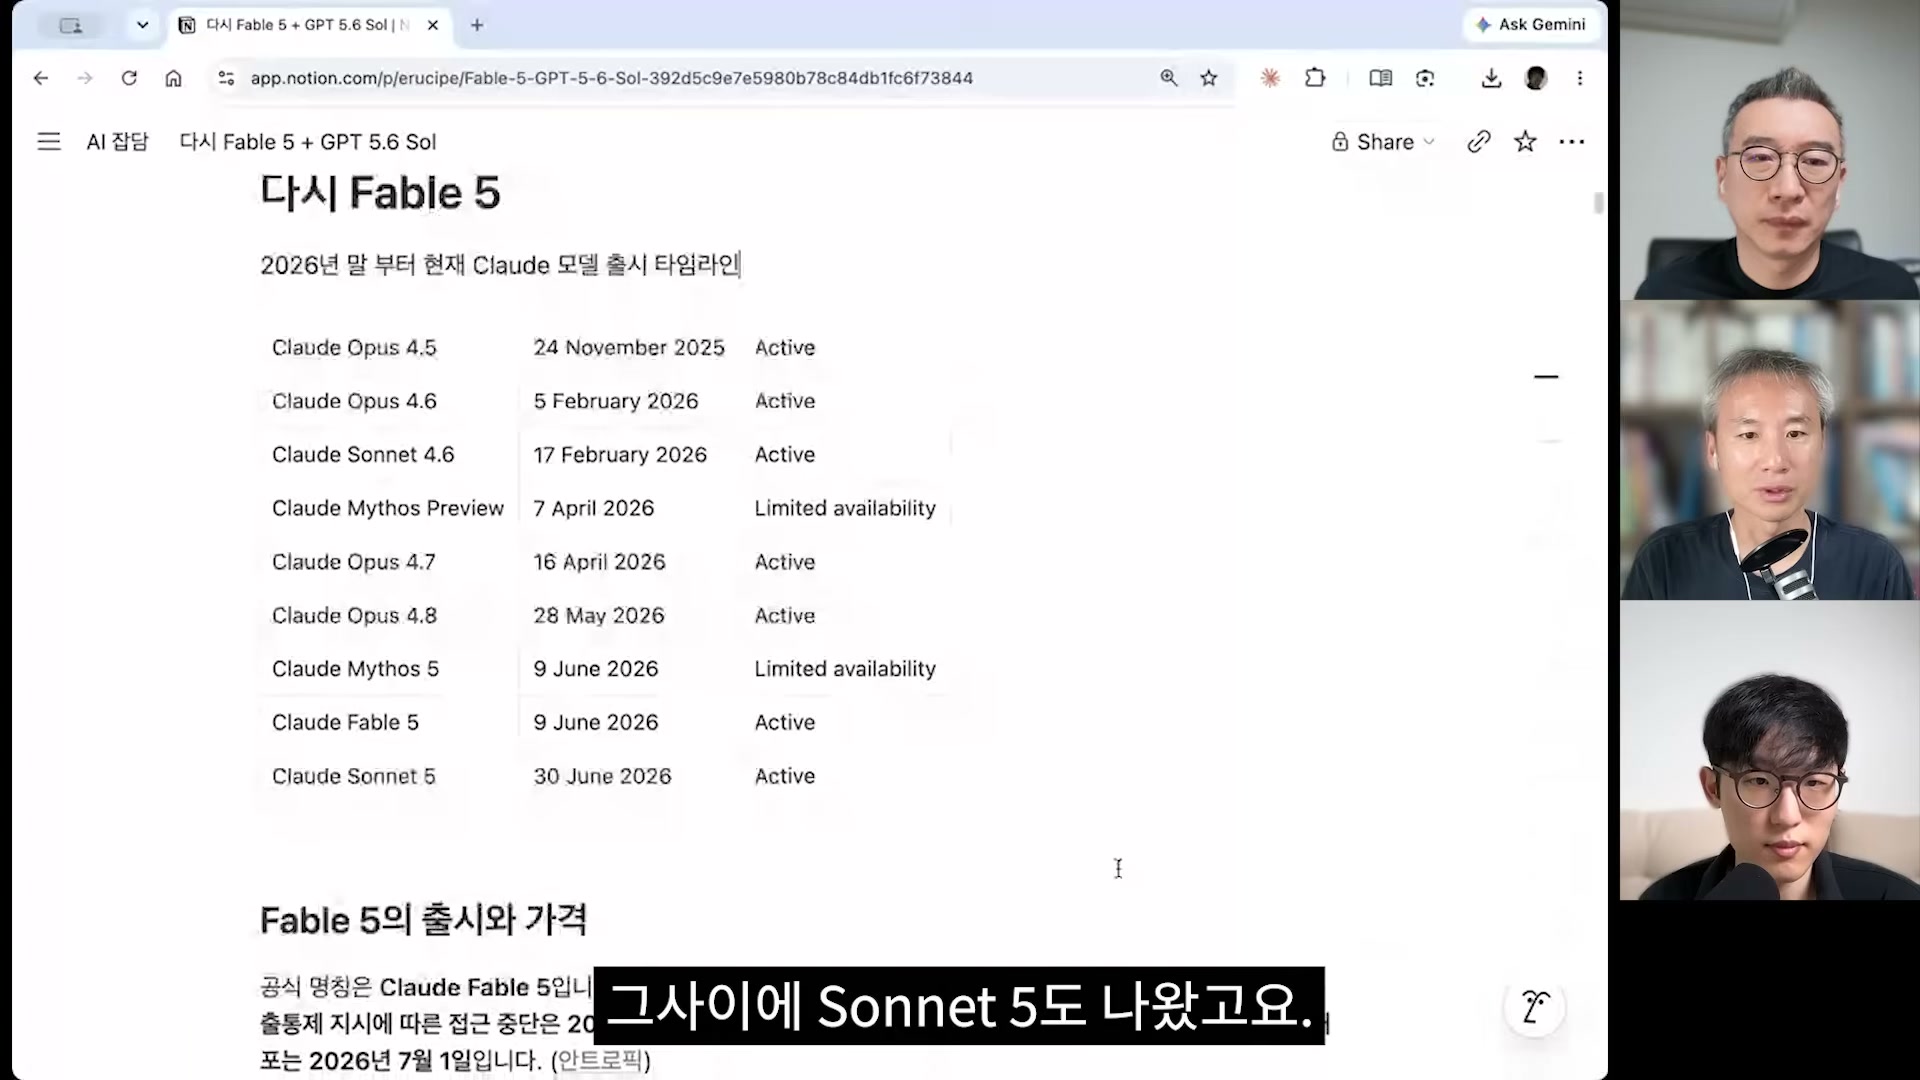Open the tab group icon at top left
Image resolution: width=1920 pixels, height=1080 pixels.
click(71, 25)
